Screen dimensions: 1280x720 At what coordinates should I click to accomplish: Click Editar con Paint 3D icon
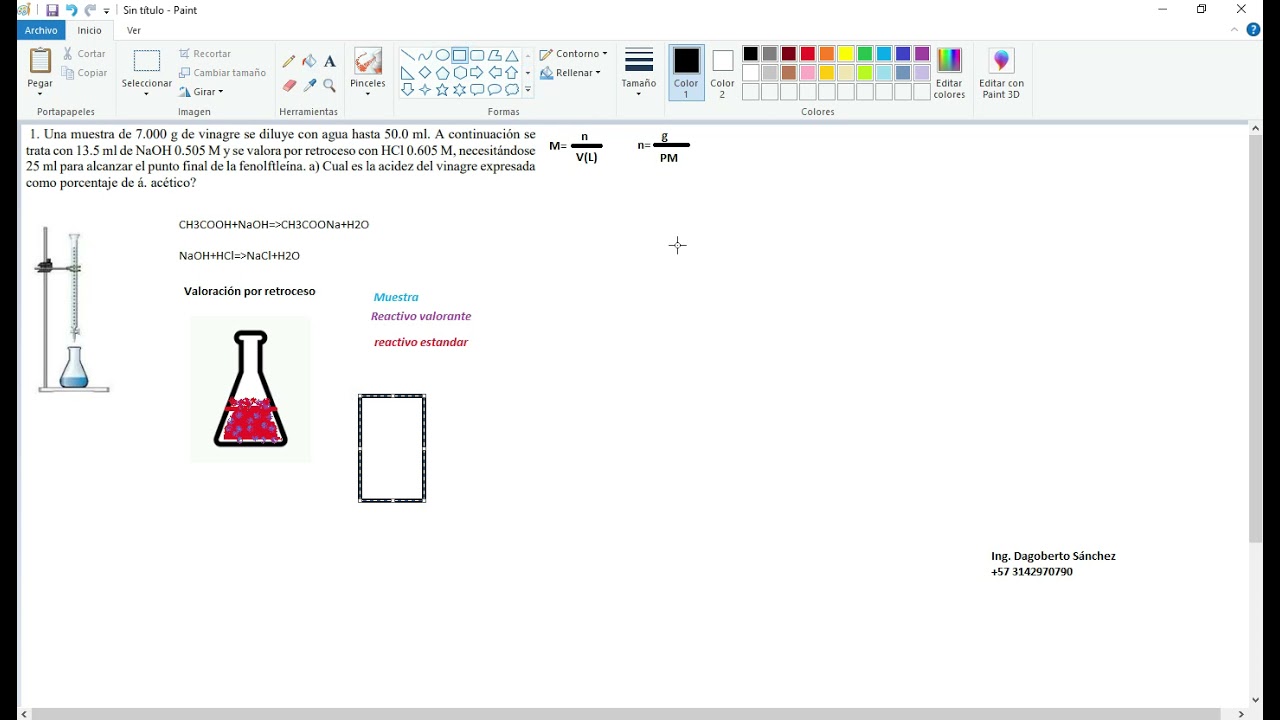pyautogui.click(x=1001, y=61)
